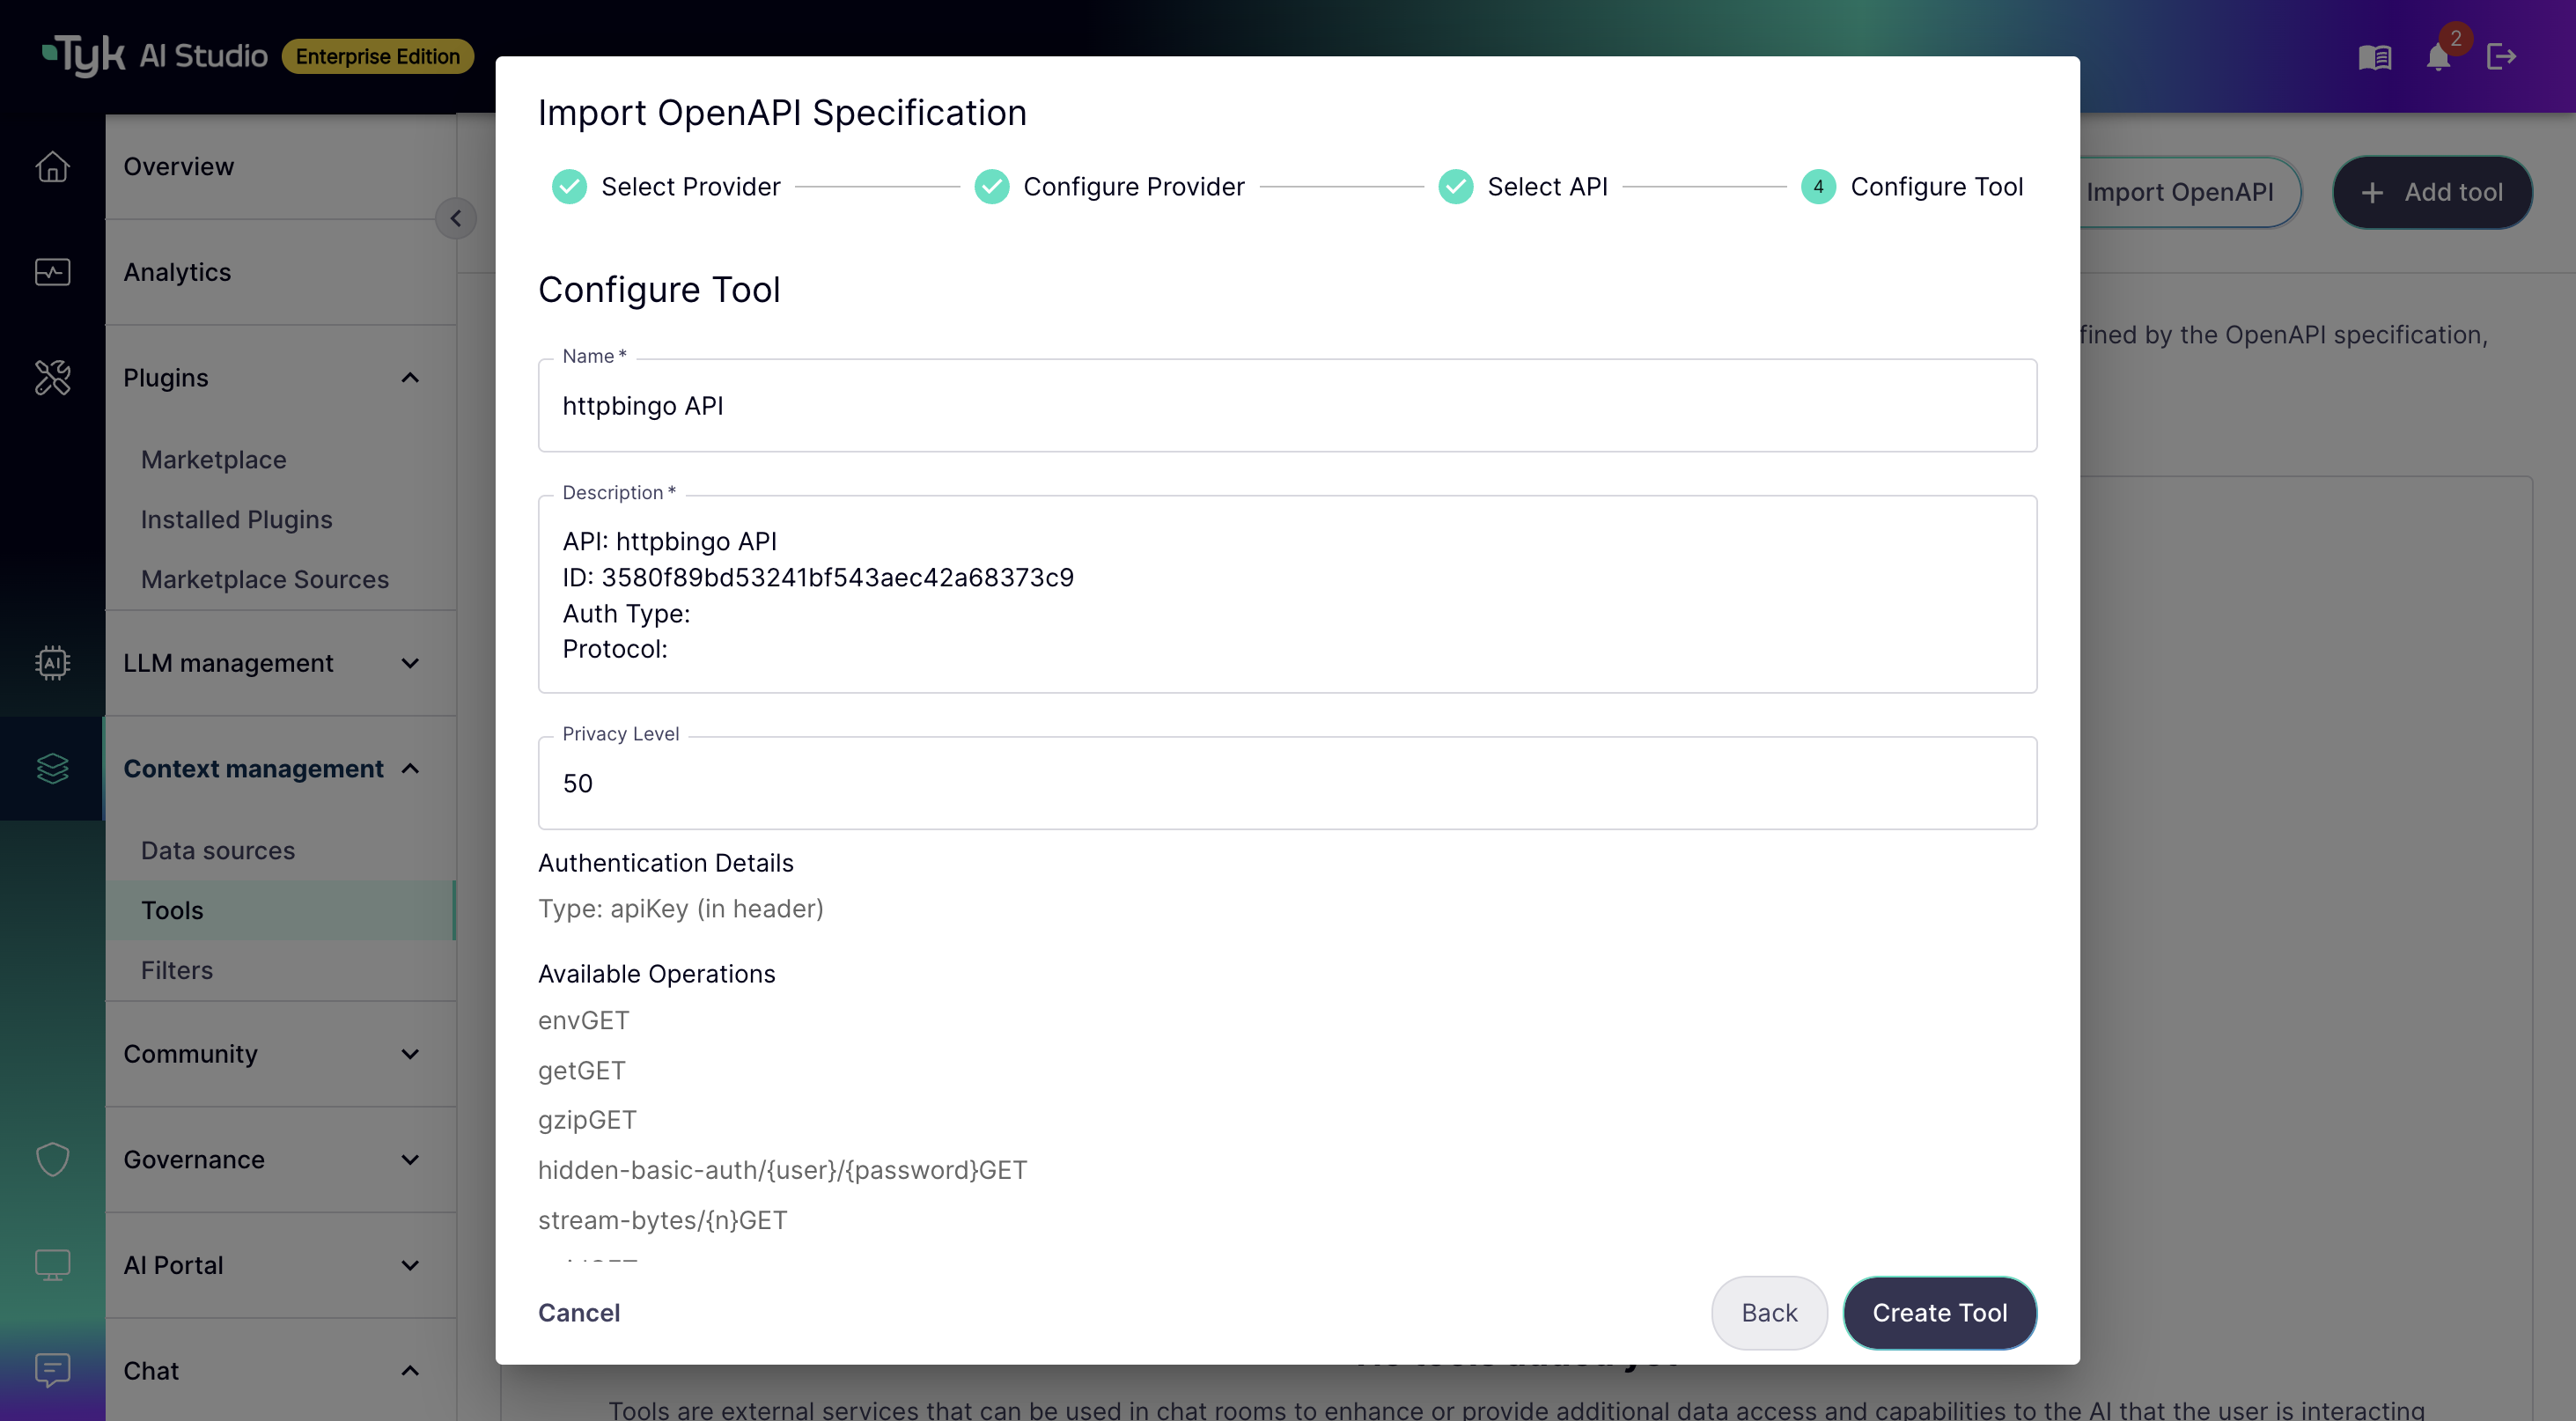This screenshot has width=2576, height=1421.
Task: Select the stream-bytes/{n}GET operation text
Action: coord(662,1220)
